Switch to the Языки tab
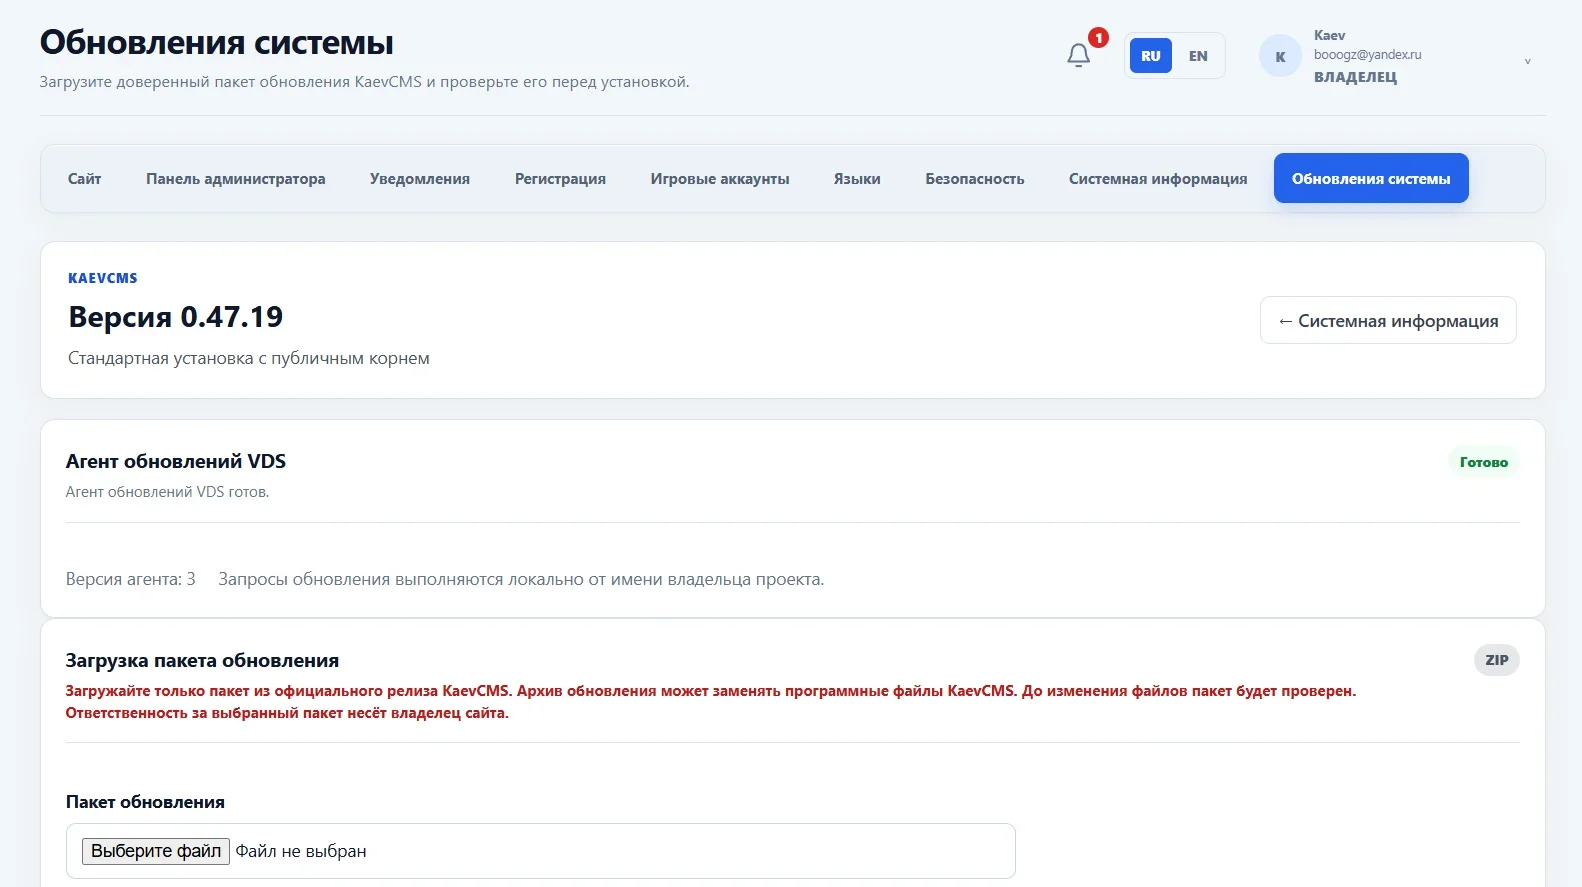This screenshot has height=887, width=1582. click(857, 178)
